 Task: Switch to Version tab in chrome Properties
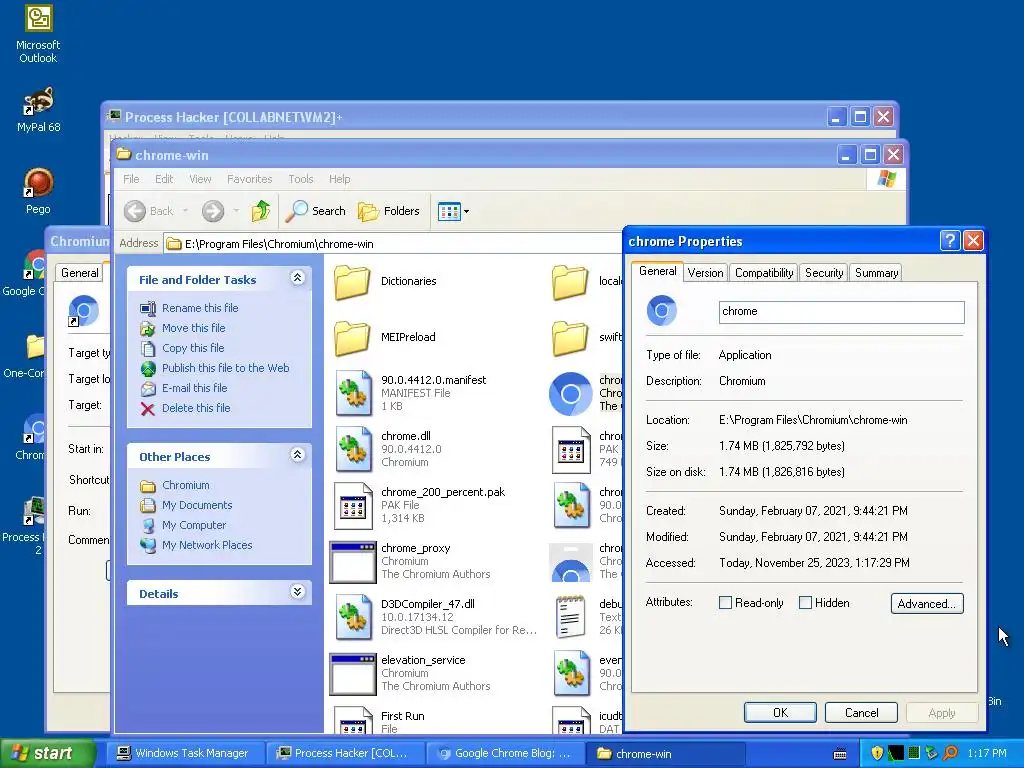point(705,273)
